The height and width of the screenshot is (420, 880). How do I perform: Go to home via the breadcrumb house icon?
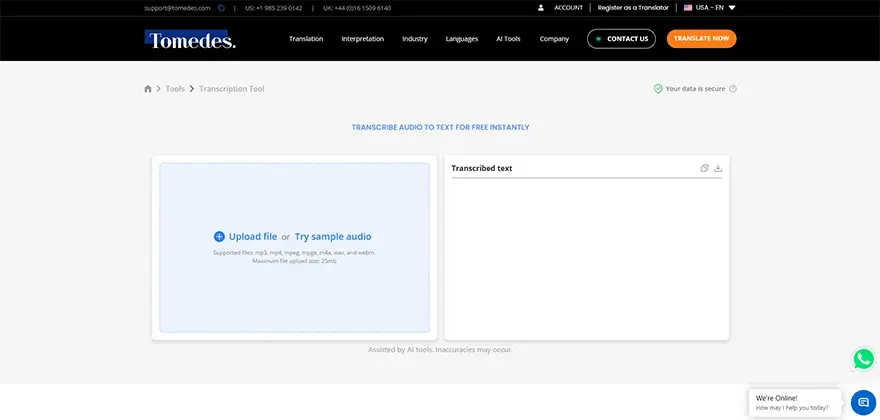tap(148, 89)
